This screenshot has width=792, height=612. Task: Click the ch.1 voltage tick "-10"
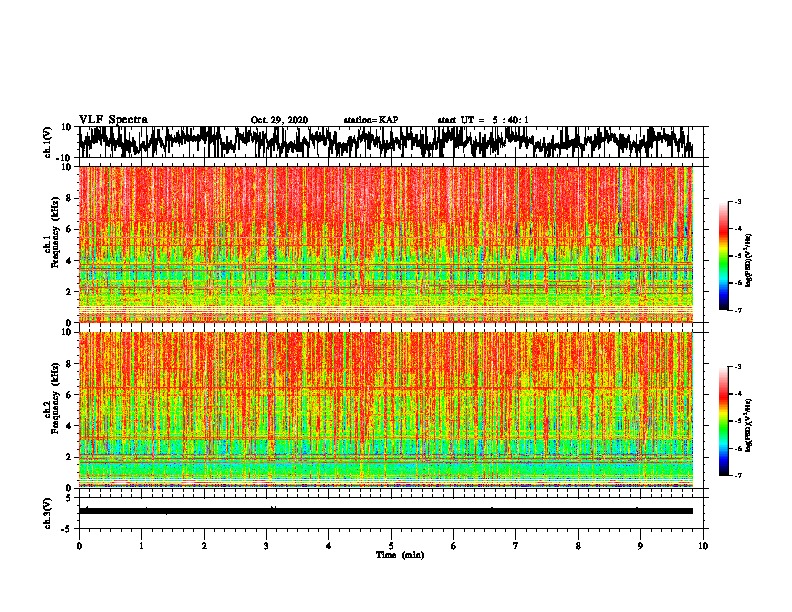[65, 158]
